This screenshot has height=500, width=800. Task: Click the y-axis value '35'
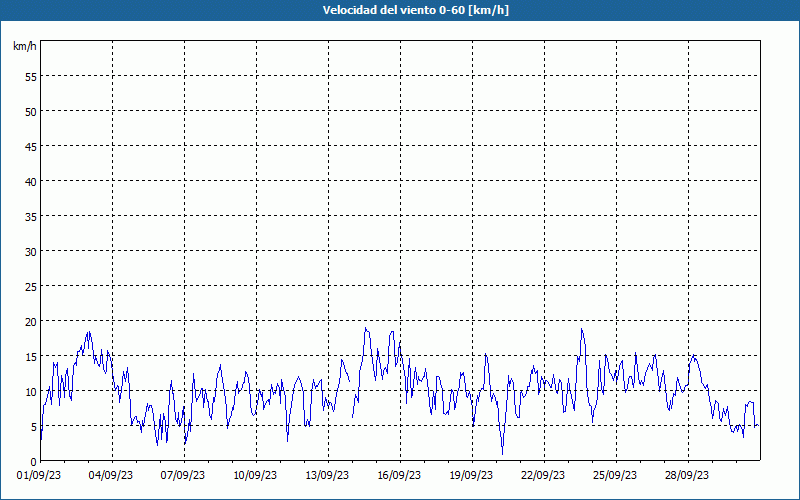pyautogui.click(x=31, y=216)
